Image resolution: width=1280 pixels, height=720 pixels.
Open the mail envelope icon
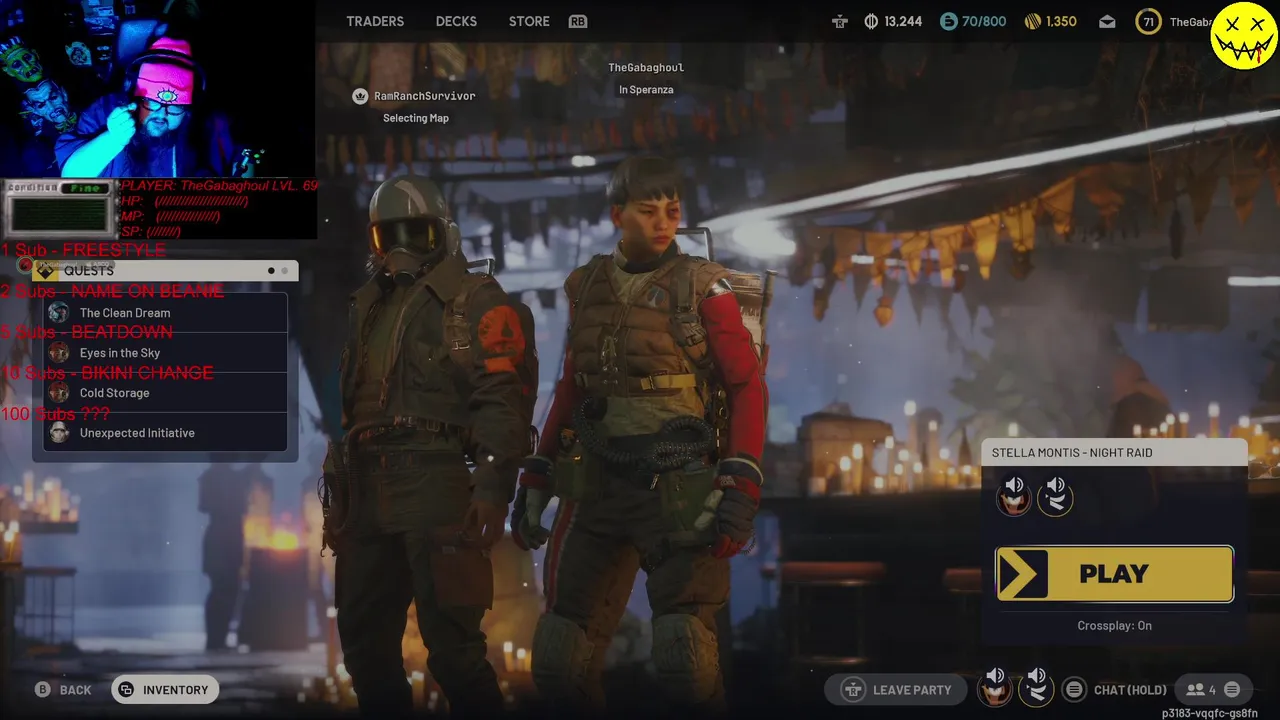[1107, 21]
